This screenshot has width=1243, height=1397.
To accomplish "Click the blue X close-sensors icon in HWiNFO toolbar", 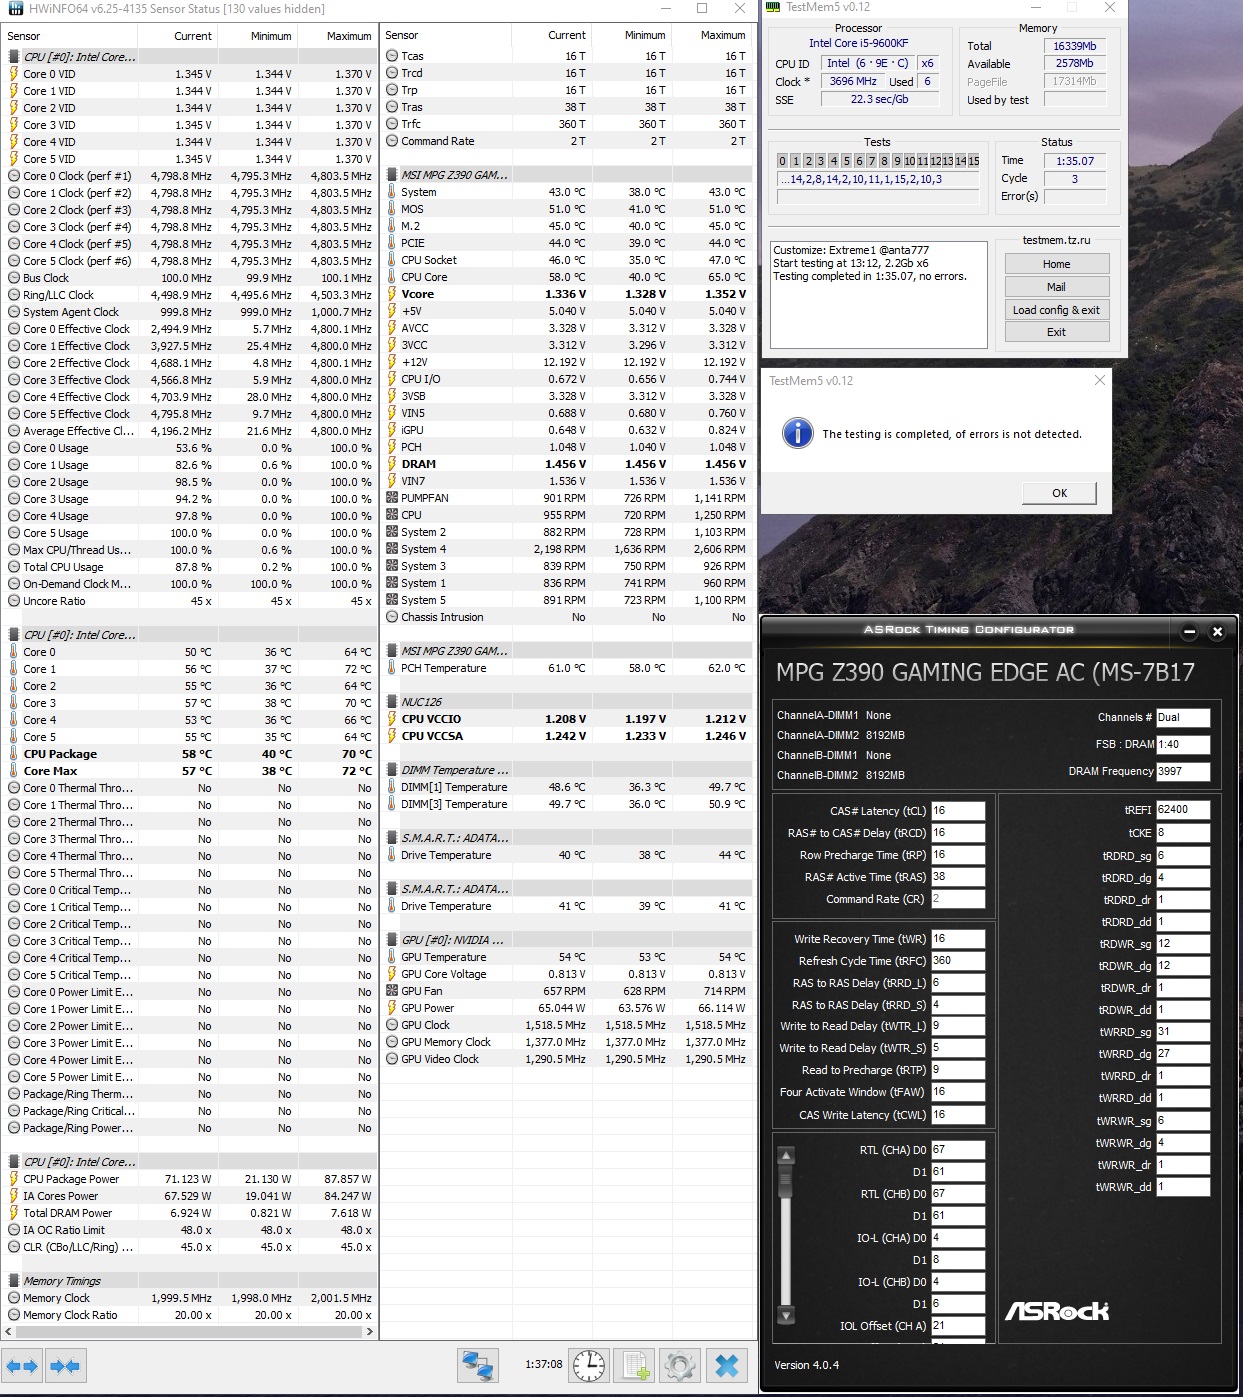I will 727,1365.
